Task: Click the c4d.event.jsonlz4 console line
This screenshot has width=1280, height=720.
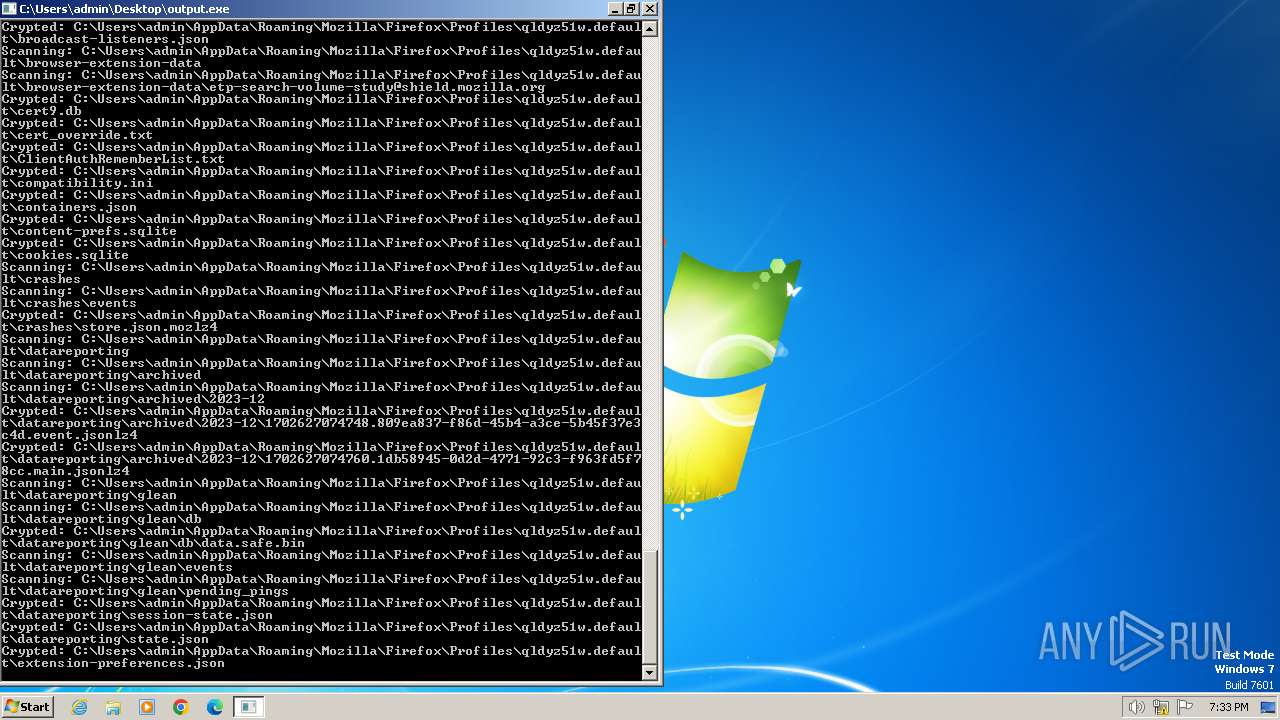Action: [x=68, y=435]
